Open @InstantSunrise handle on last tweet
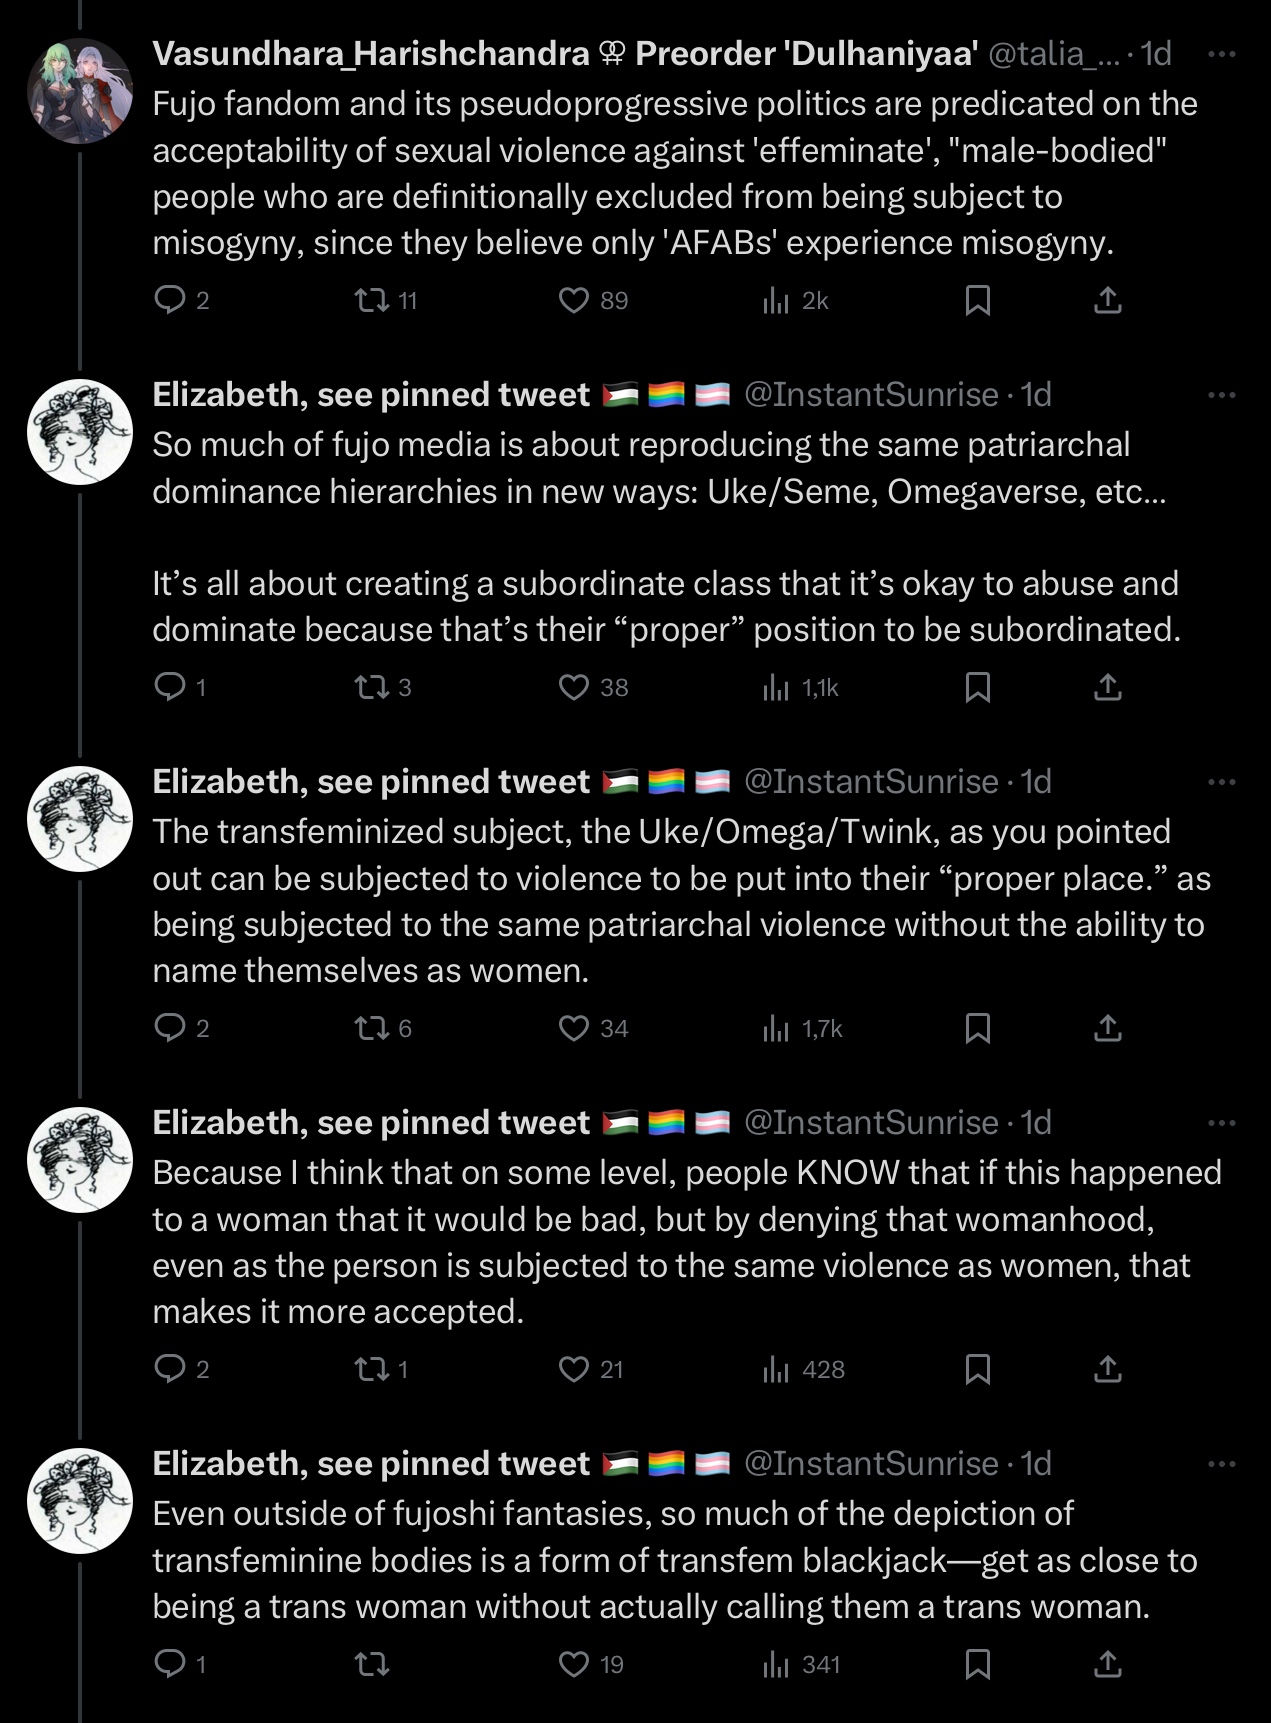Screen dimensions: 1271x1723 871,1464
